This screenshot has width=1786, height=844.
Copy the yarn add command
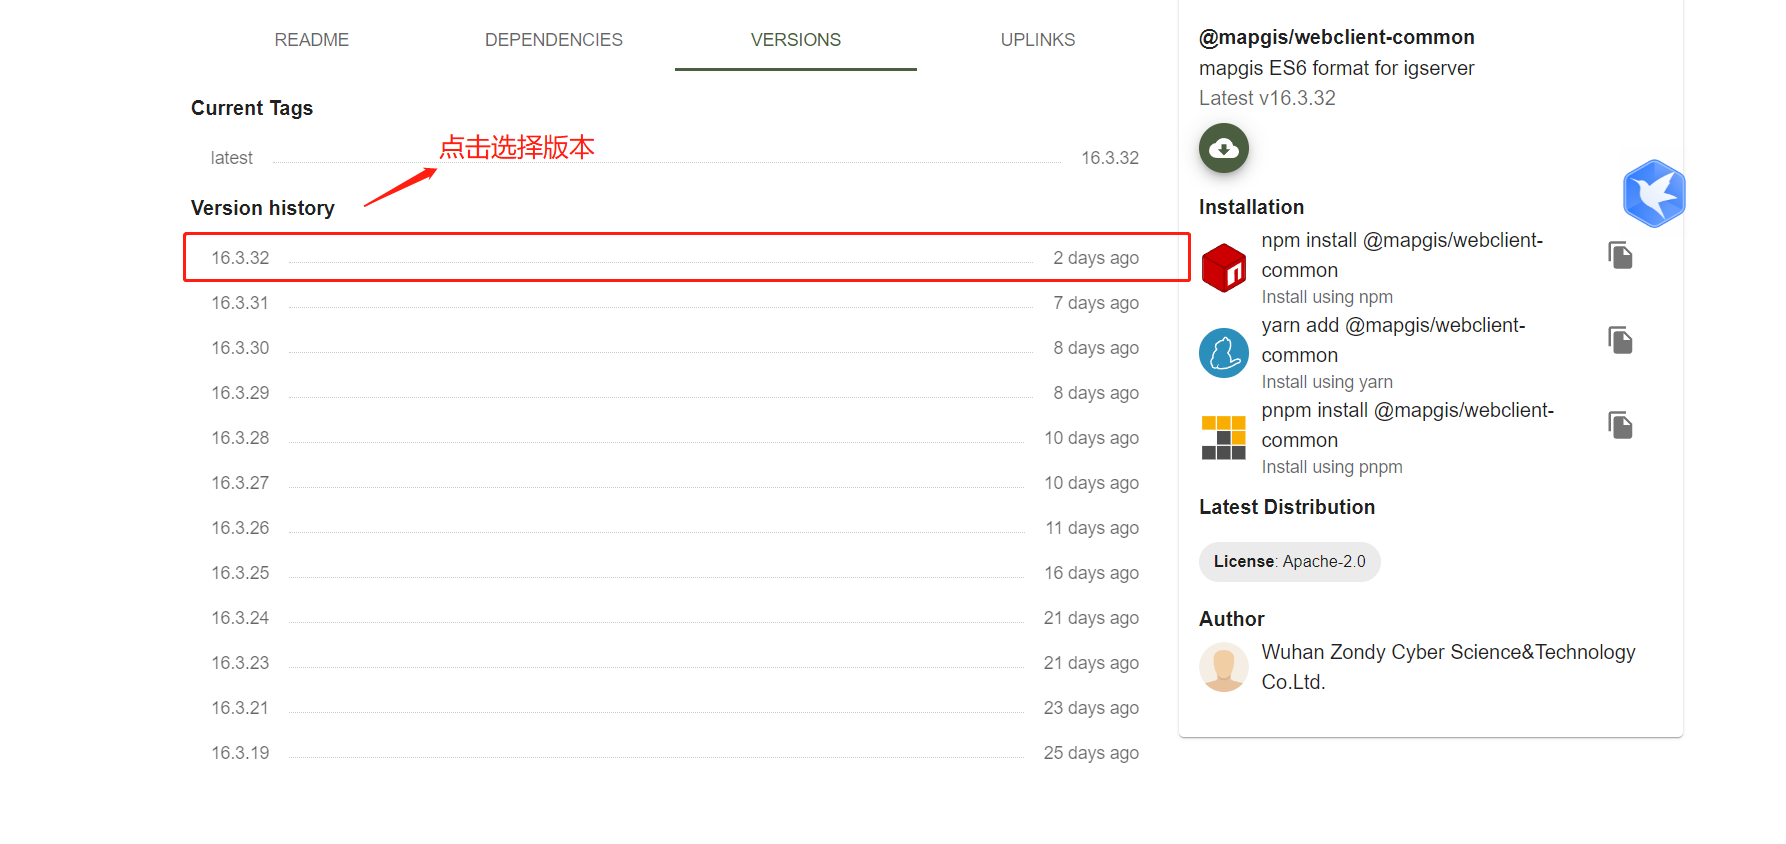1620,340
